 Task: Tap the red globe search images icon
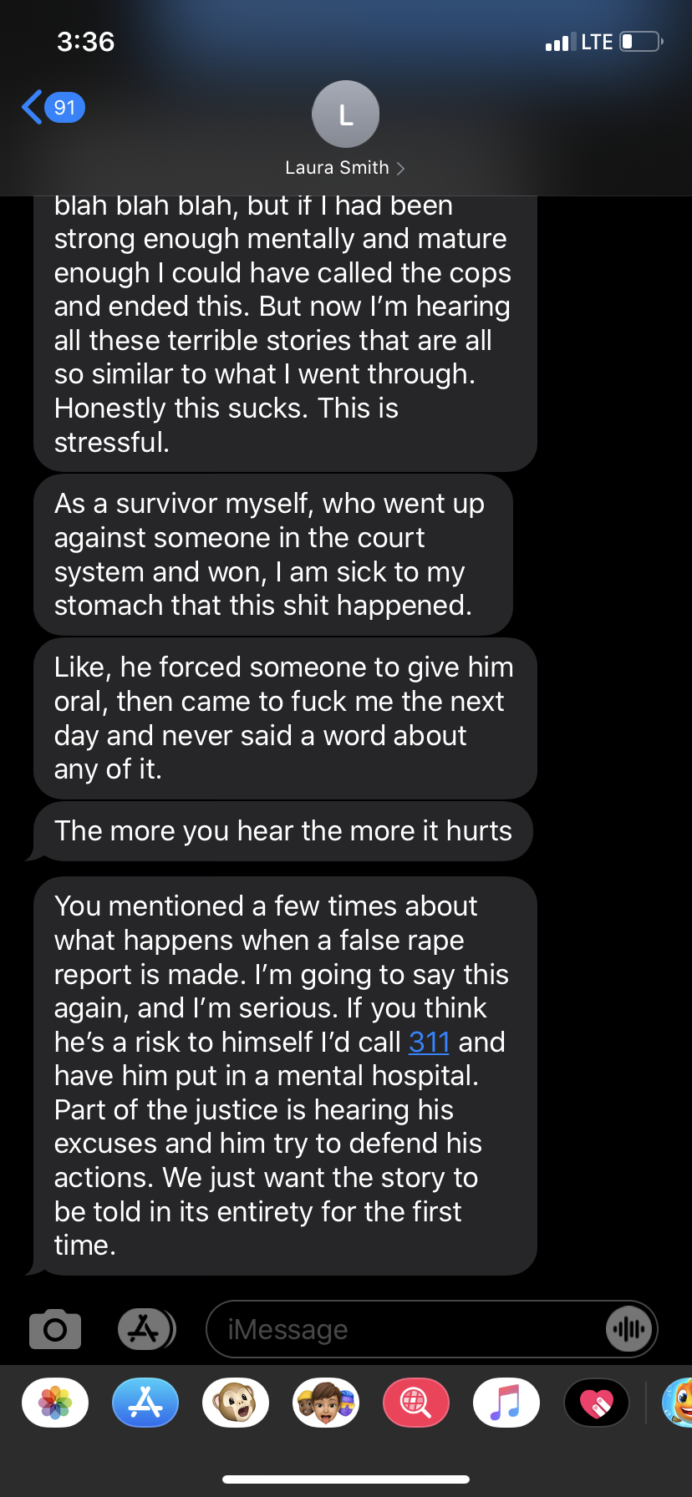tap(416, 1403)
